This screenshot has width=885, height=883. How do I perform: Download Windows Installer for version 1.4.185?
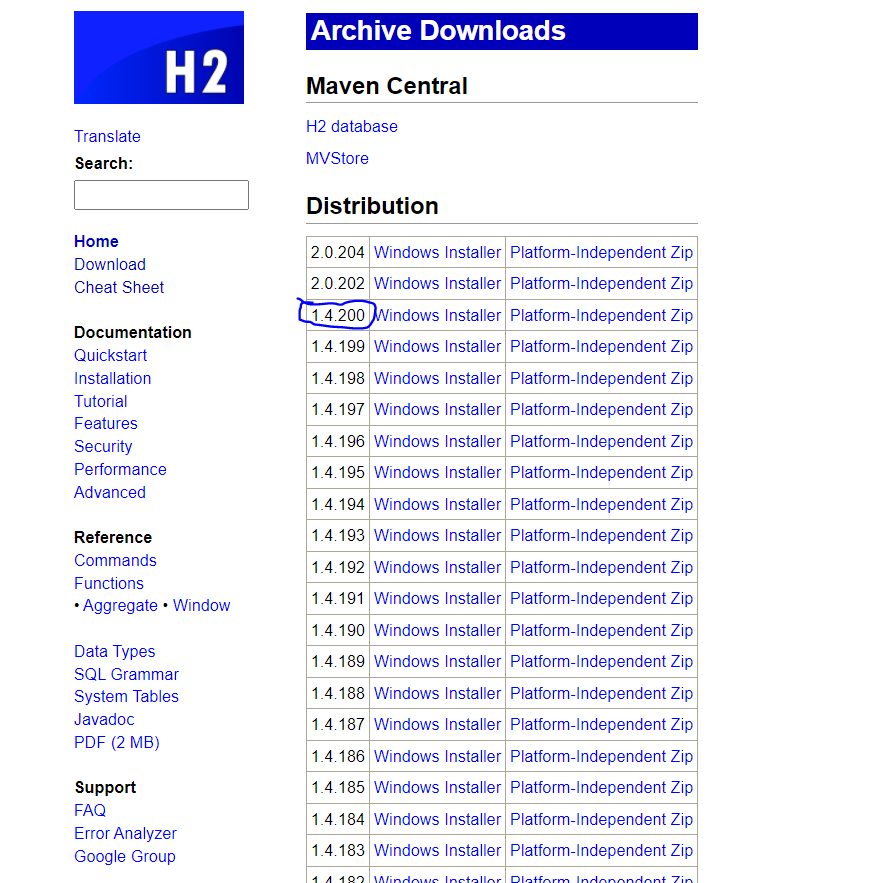click(x=437, y=787)
